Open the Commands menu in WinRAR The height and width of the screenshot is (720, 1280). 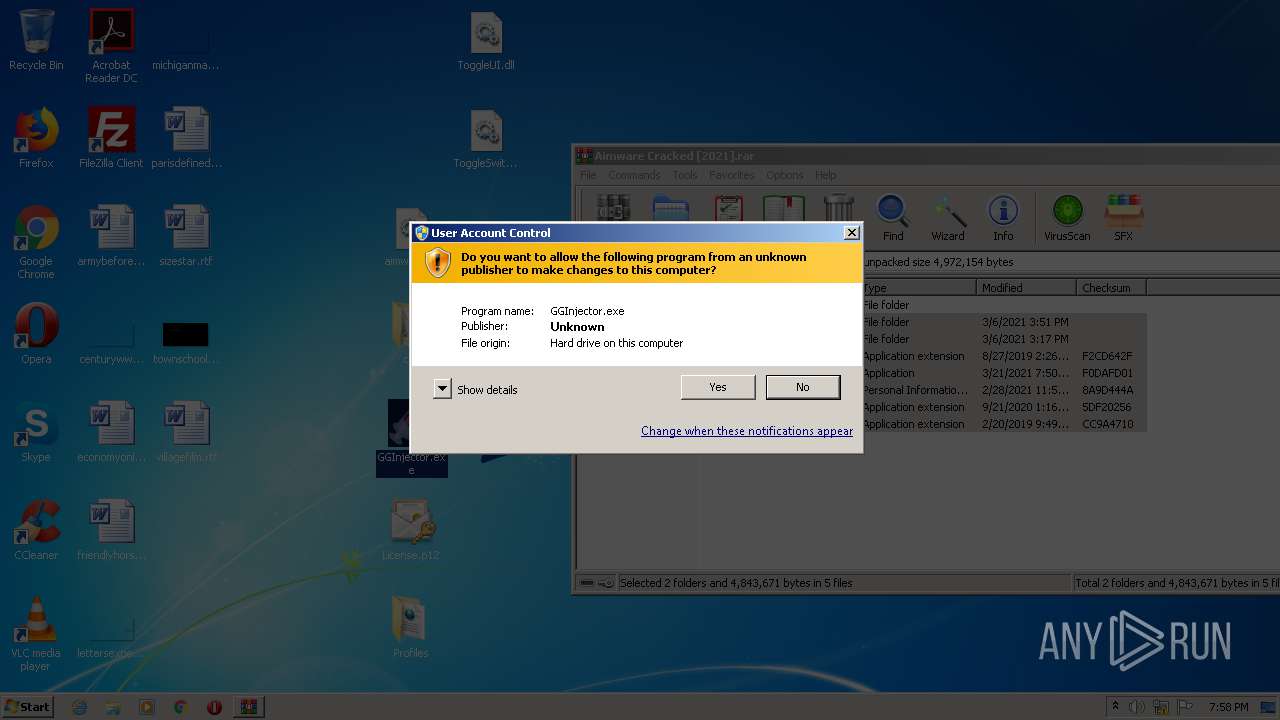[x=634, y=175]
